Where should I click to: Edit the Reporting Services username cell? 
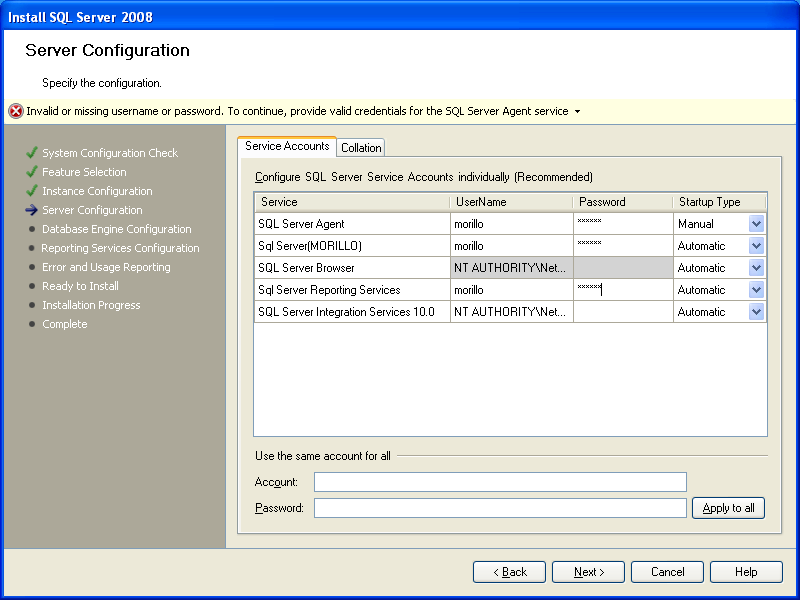coord(512,289)
